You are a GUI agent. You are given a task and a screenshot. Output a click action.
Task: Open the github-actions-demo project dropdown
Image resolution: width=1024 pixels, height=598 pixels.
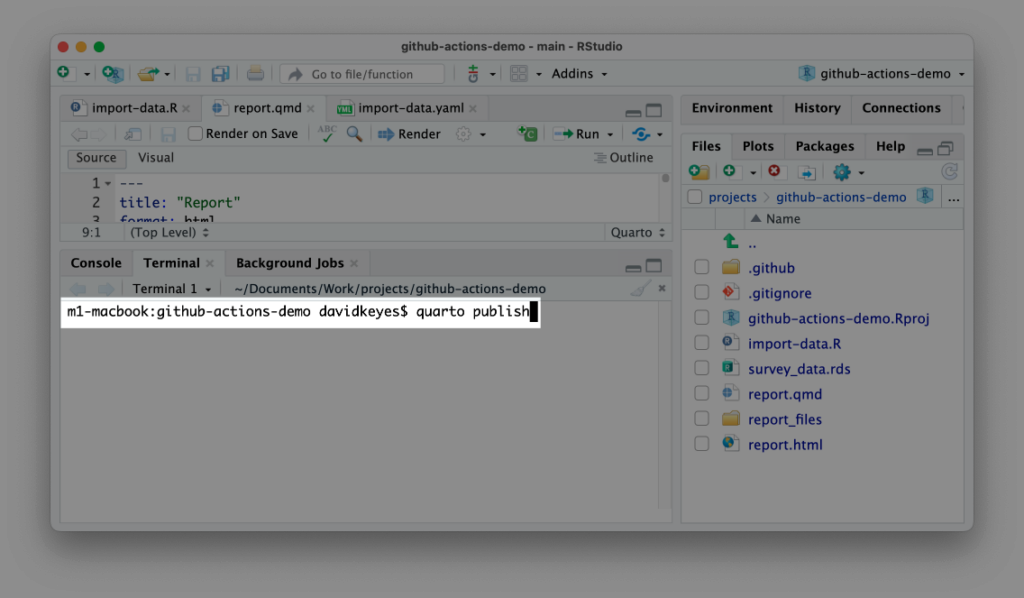pyautogui.click(x=881, y=74)
